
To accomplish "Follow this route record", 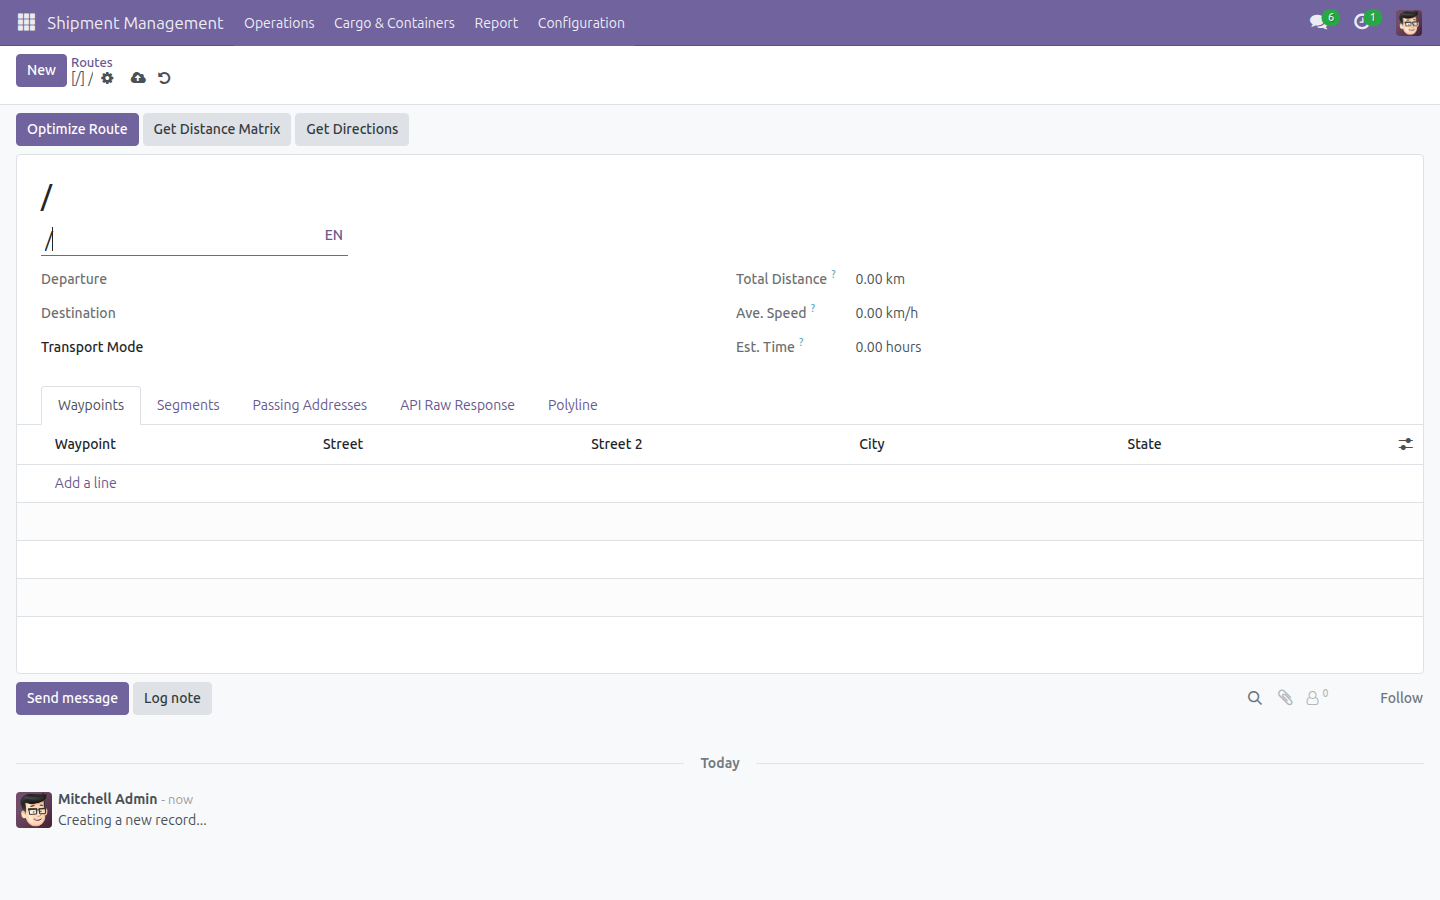I will point(1401,698).
